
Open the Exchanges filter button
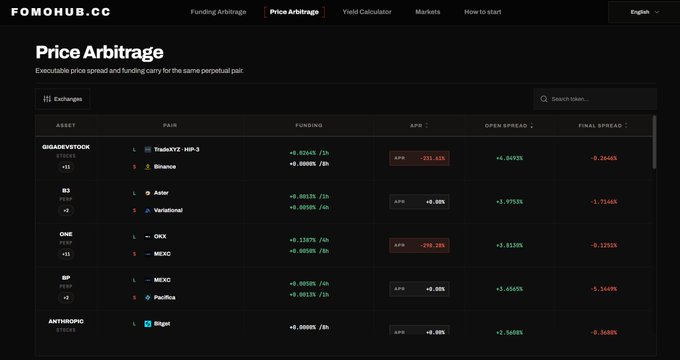pyautogui.click(x=63, y=99)
